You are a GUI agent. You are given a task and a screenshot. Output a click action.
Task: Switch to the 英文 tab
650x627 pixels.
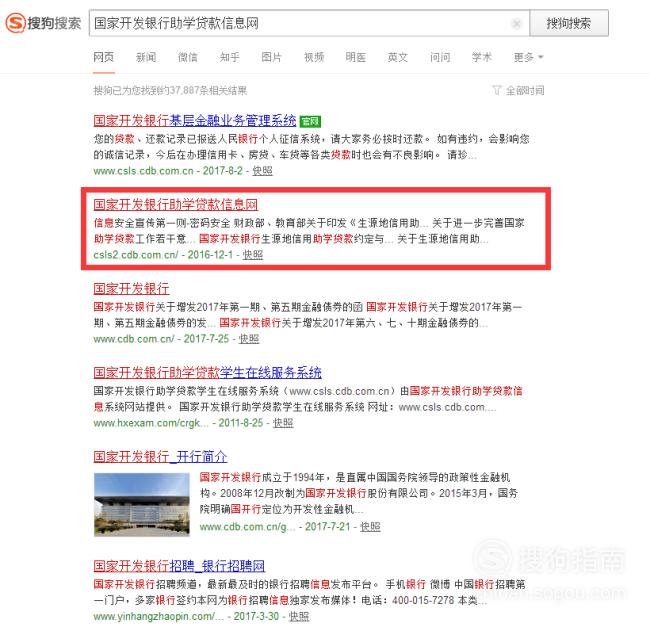point(398,57)
